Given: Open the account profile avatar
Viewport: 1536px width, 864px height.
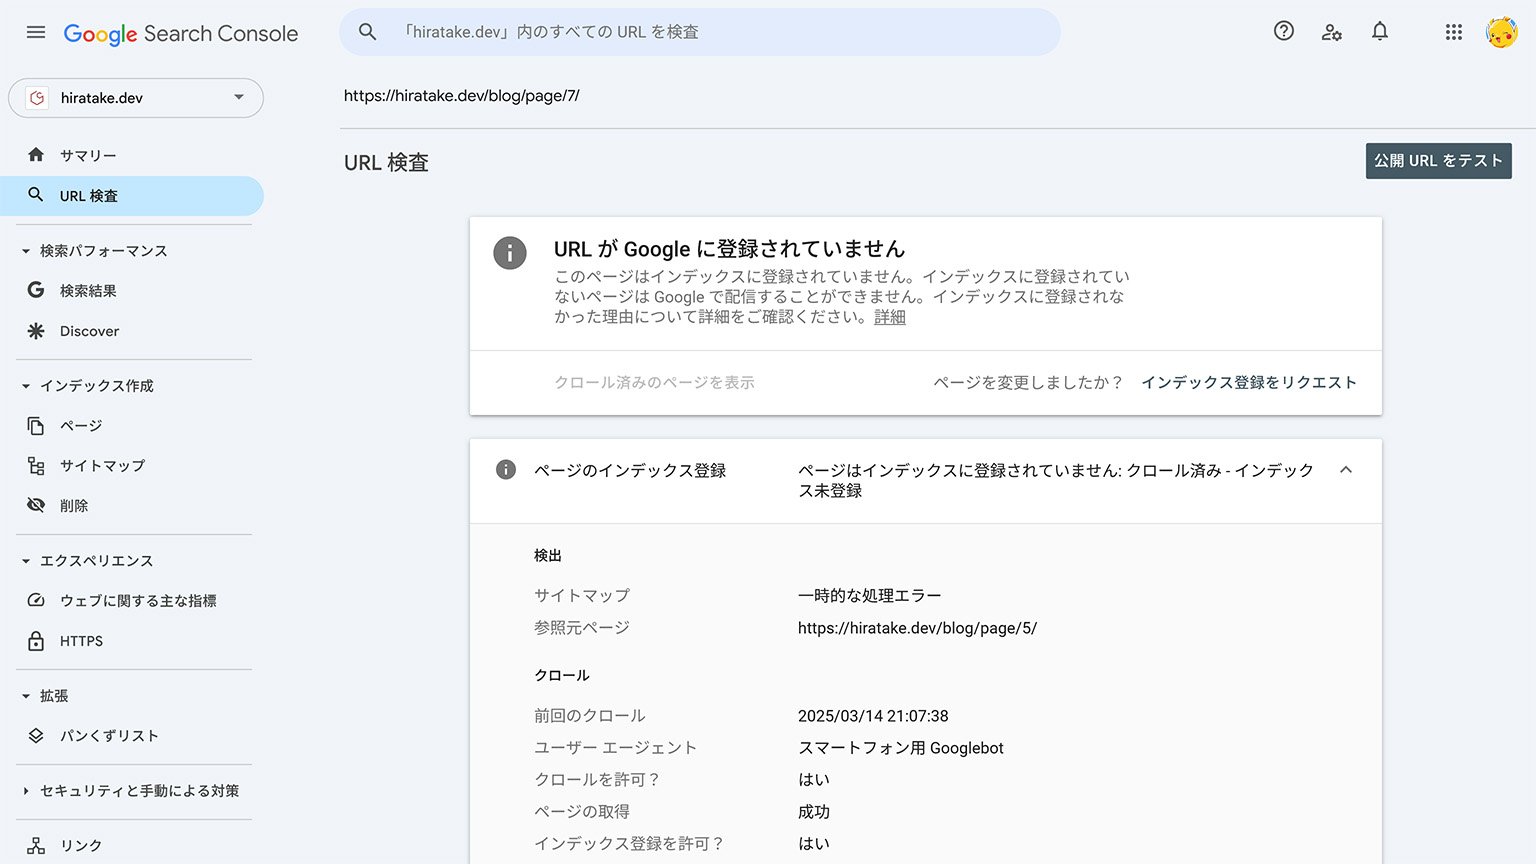Looking at the screenshot, I should coord(1501,32).
